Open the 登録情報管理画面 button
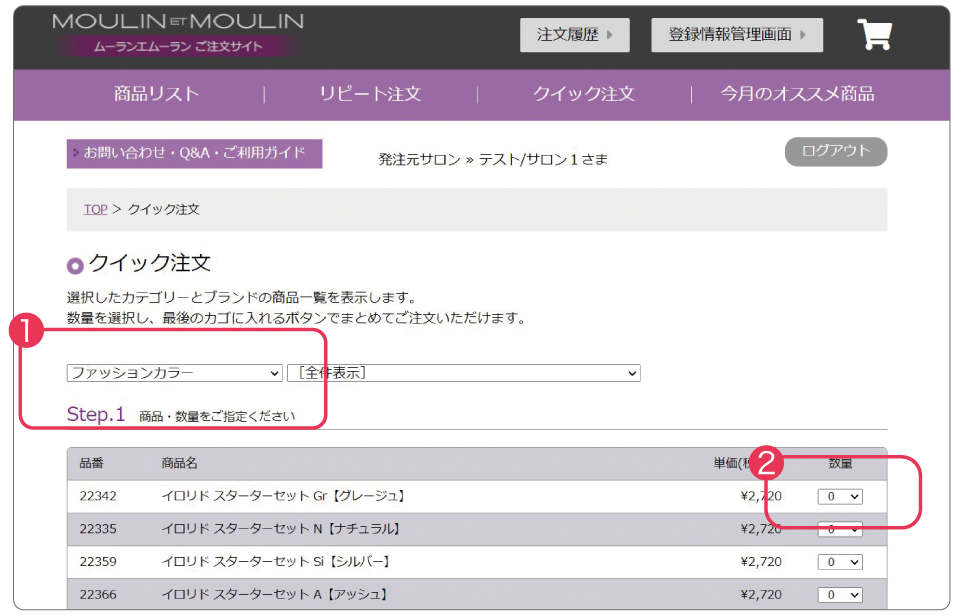Image resolution: width=961 pixels, height=614 pixels. pos(737,35)
